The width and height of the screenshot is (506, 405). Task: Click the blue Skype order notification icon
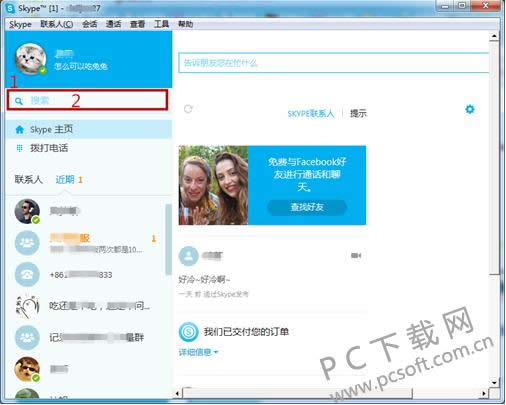(189, 332)
